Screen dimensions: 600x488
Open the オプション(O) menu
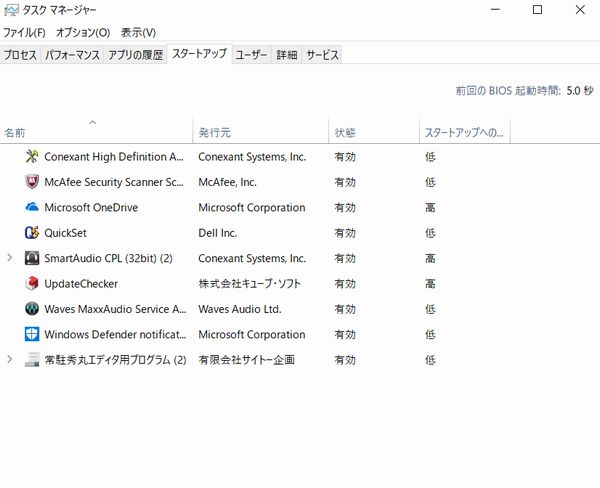click(x=83, y=33)
